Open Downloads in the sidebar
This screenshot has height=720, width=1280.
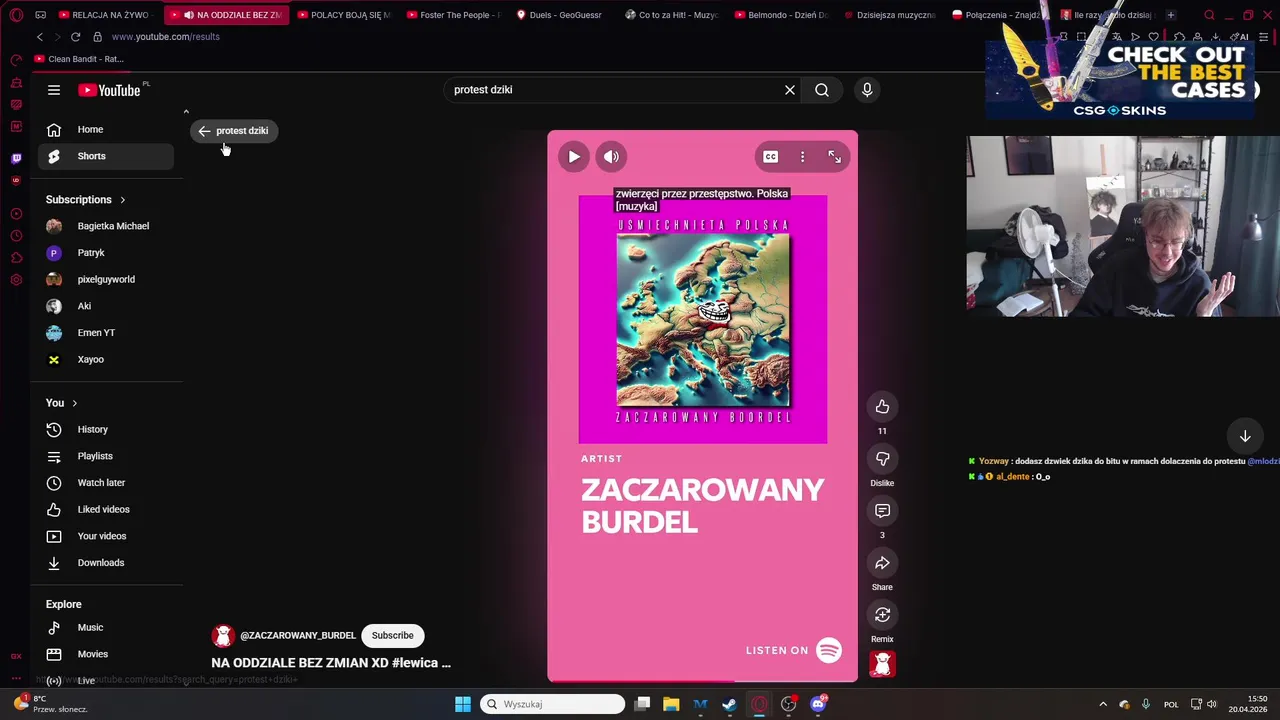click(x=106, y=563)
